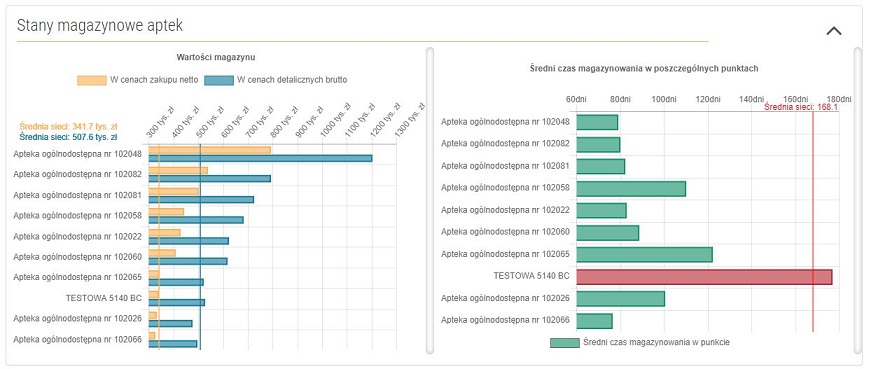
Task: Click the green storage bar for Apteka 102058
Action: (x=631, y=188)
